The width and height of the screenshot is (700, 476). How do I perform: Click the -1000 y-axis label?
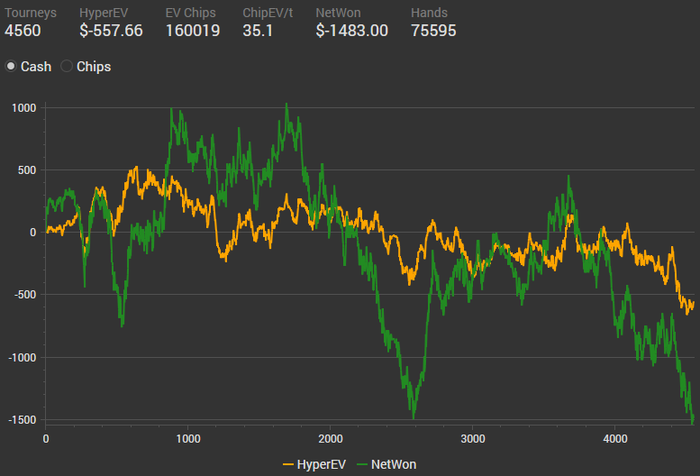[22, 358]
